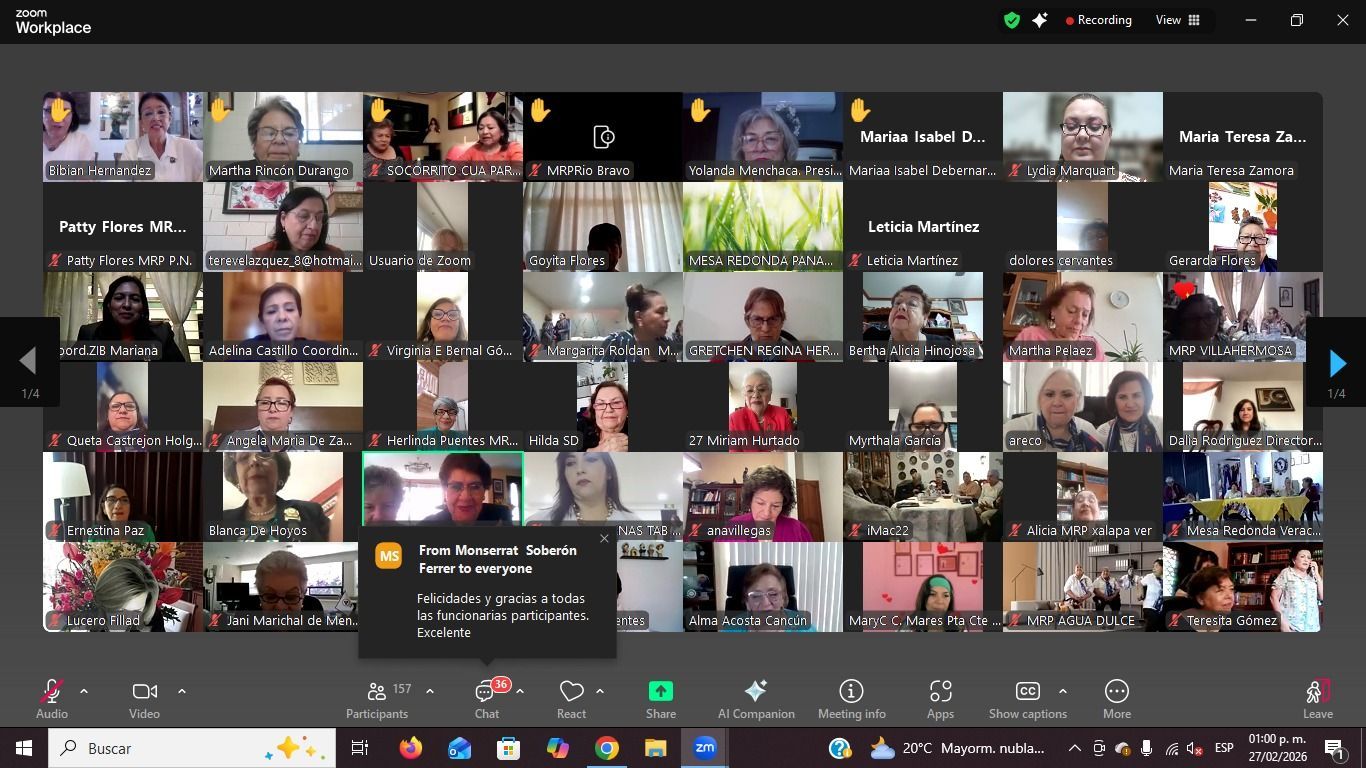Open Outlook from taskbar
The height and width of the screenshot is (768, 1366).
459,748
